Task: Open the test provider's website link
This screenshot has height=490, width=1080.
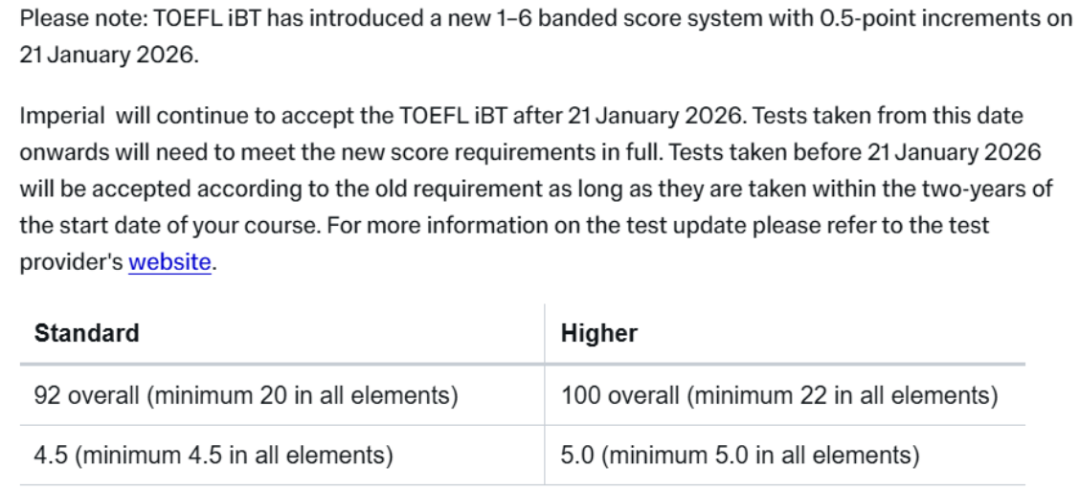Action: (170, 263)
